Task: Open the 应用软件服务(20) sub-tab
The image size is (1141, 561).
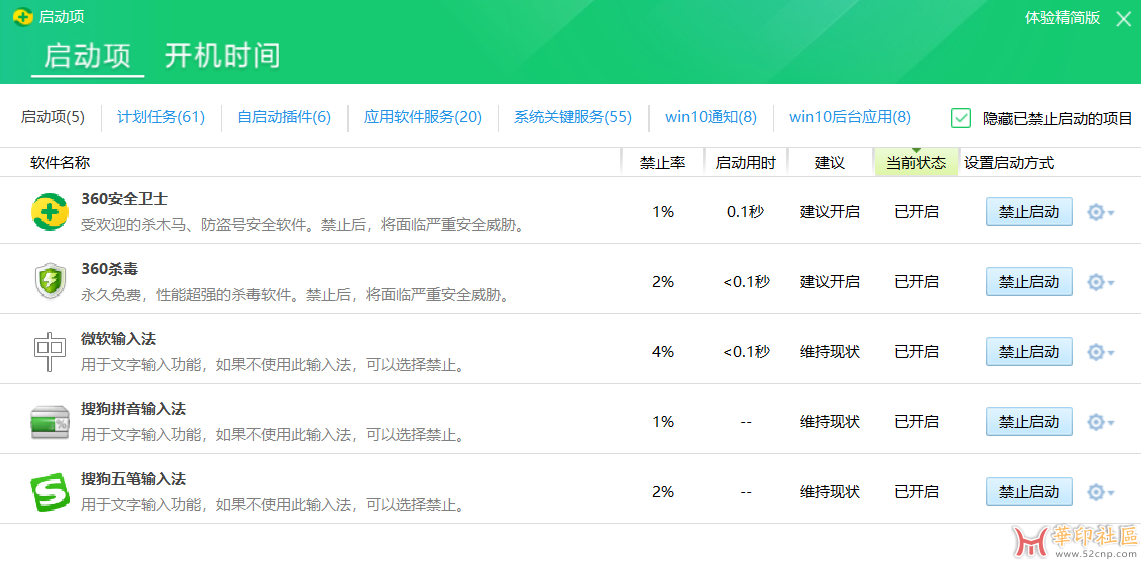Action: point(423,117)
